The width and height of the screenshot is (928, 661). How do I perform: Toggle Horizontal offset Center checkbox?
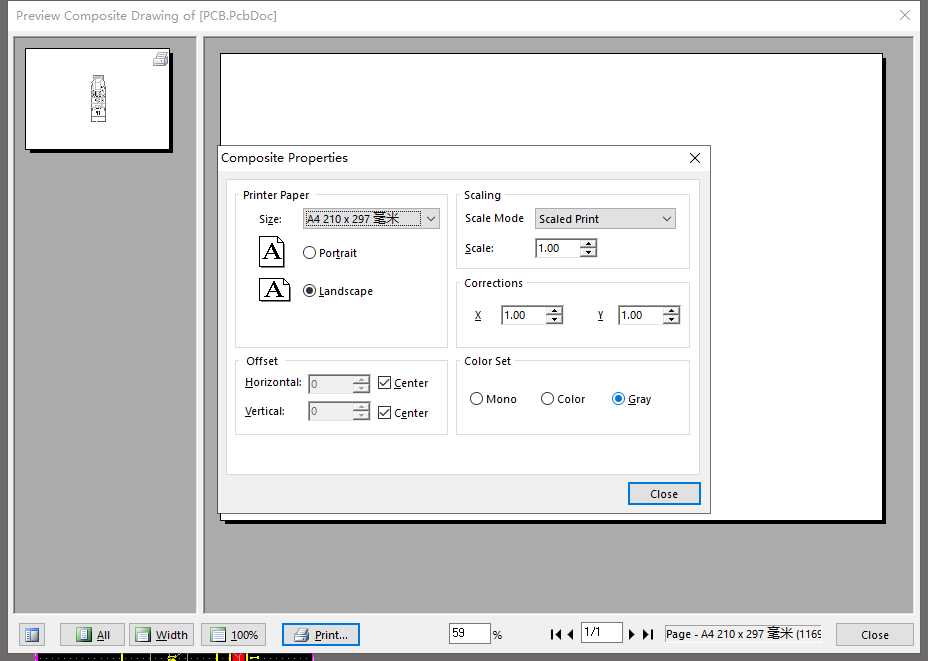pos(384,382)
